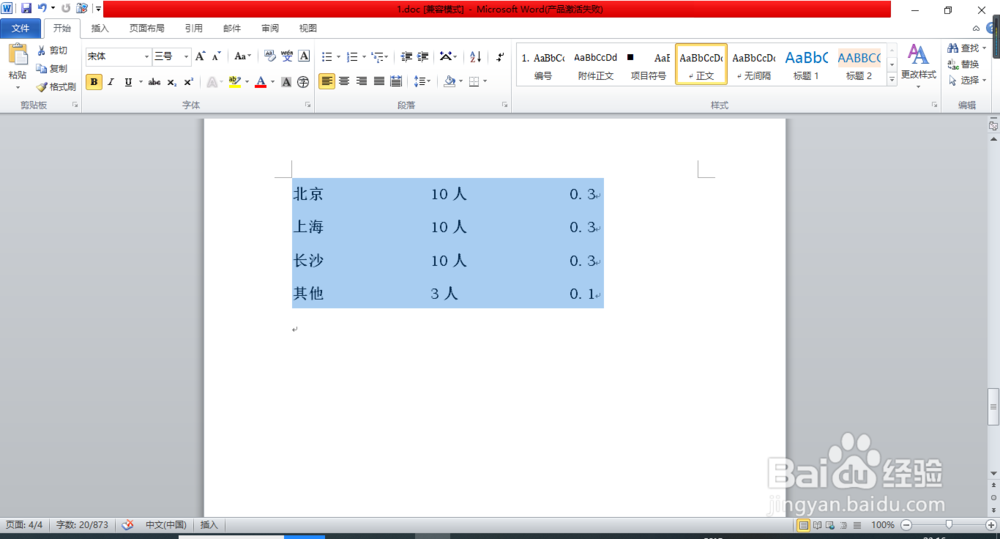Switch to the 审阅 (Review) tab
Image resolution: width=1000 pixels, height=539 pixels.
coord(270,28)
